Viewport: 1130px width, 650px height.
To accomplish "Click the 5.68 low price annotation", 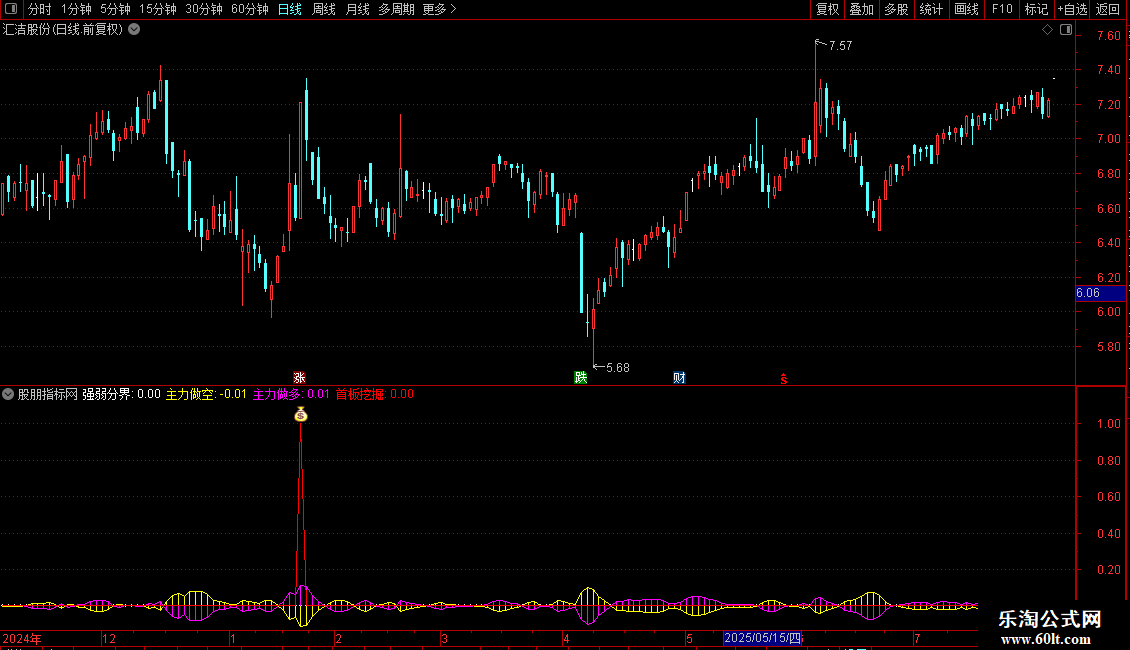I will (618, 368).
